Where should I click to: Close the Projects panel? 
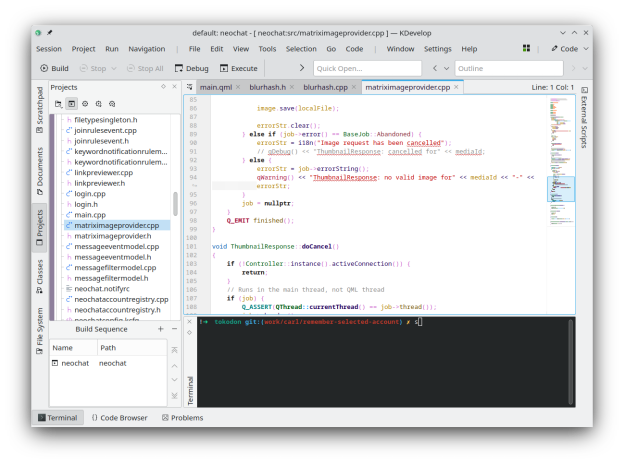click(x=175, y=87)
